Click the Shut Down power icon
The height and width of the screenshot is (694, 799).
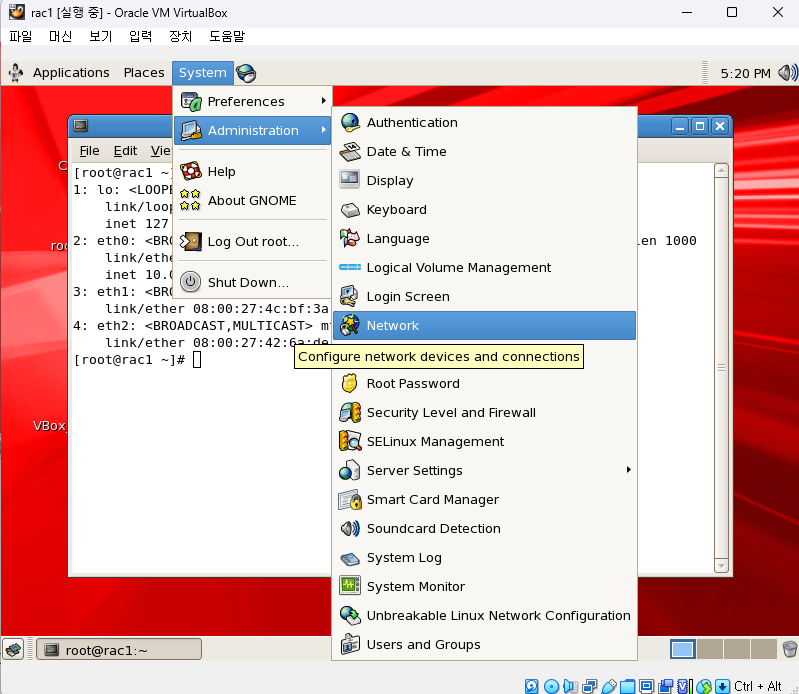191,282
